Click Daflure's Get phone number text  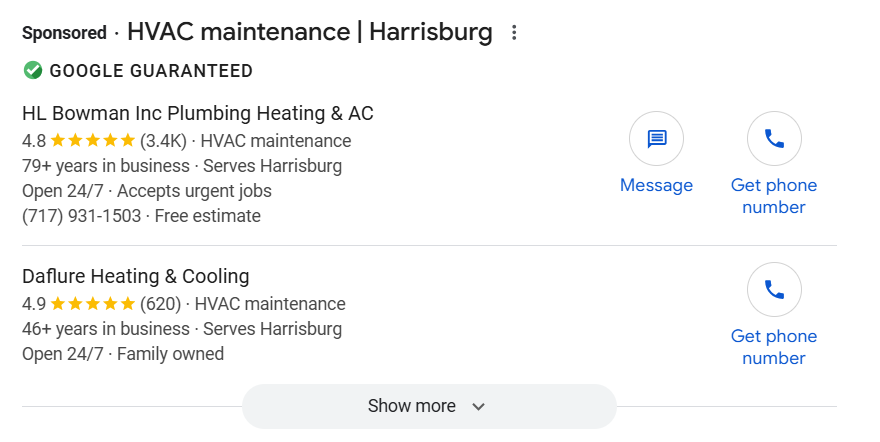coord(774,347)
